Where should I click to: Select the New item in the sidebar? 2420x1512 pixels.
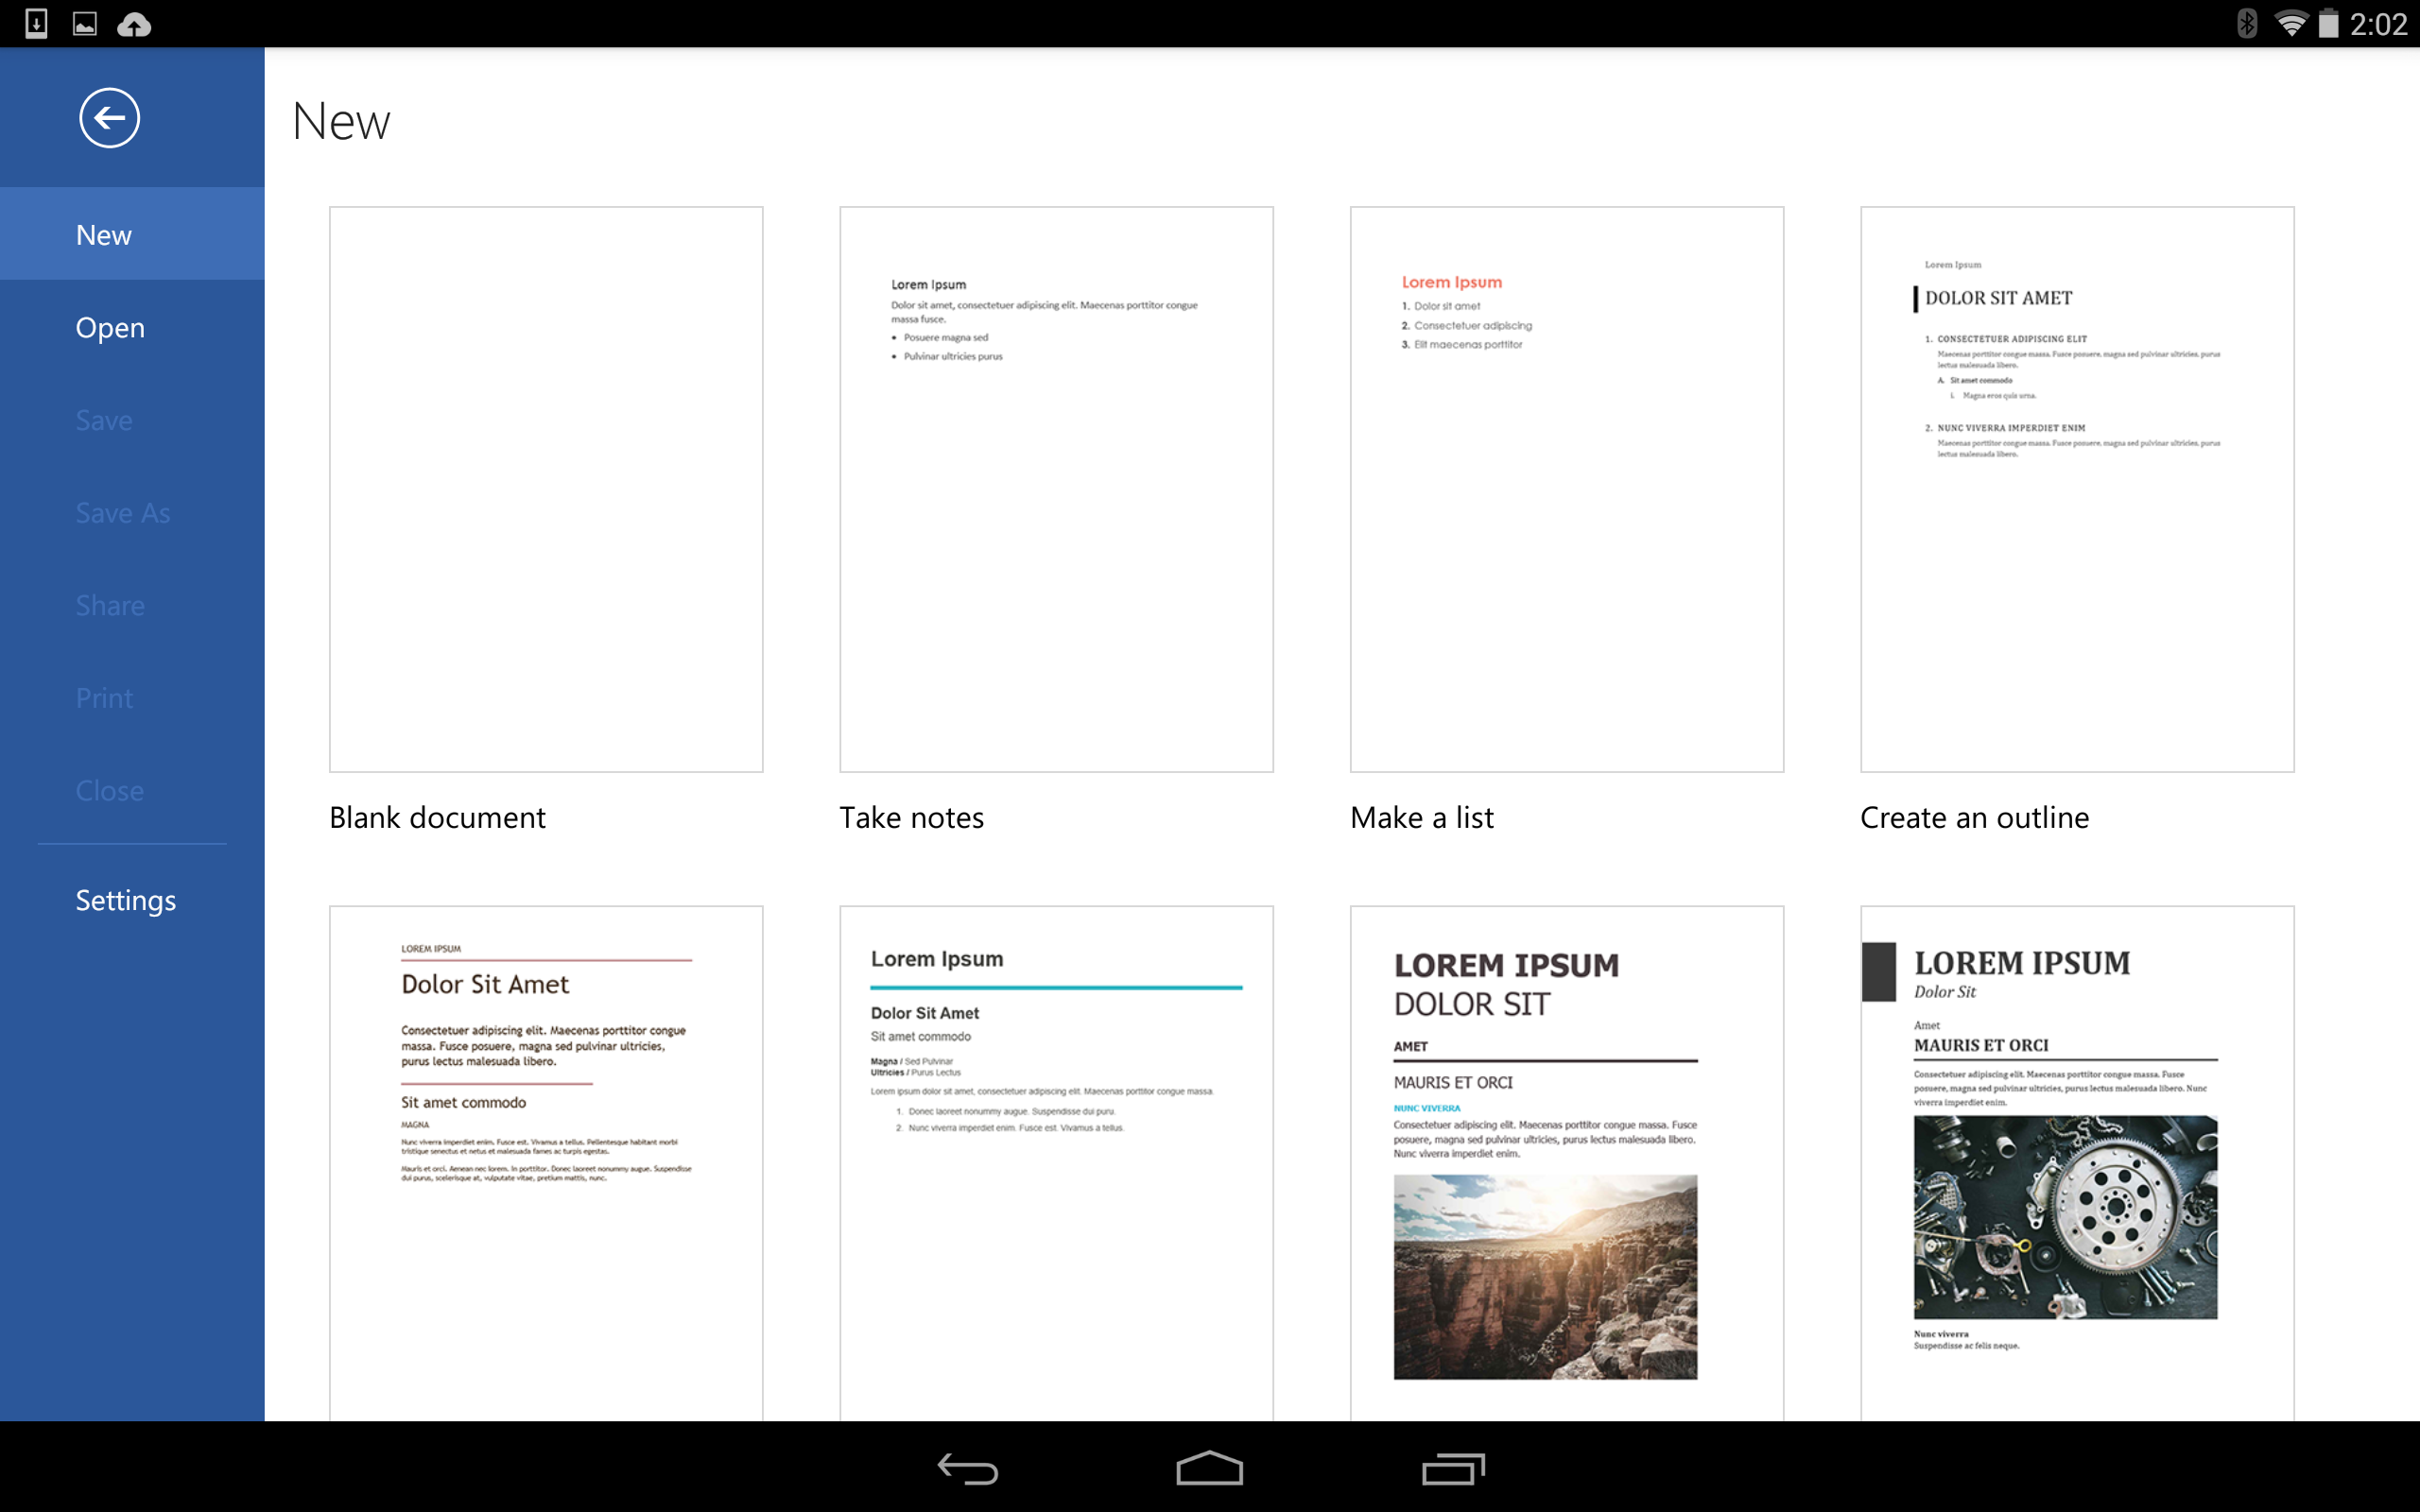[x=103, y=233]
